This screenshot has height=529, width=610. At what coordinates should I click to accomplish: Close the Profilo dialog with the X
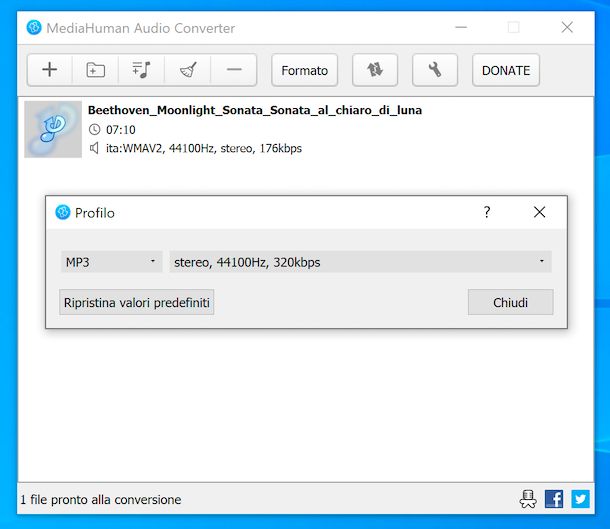click(x=539, y=212)
